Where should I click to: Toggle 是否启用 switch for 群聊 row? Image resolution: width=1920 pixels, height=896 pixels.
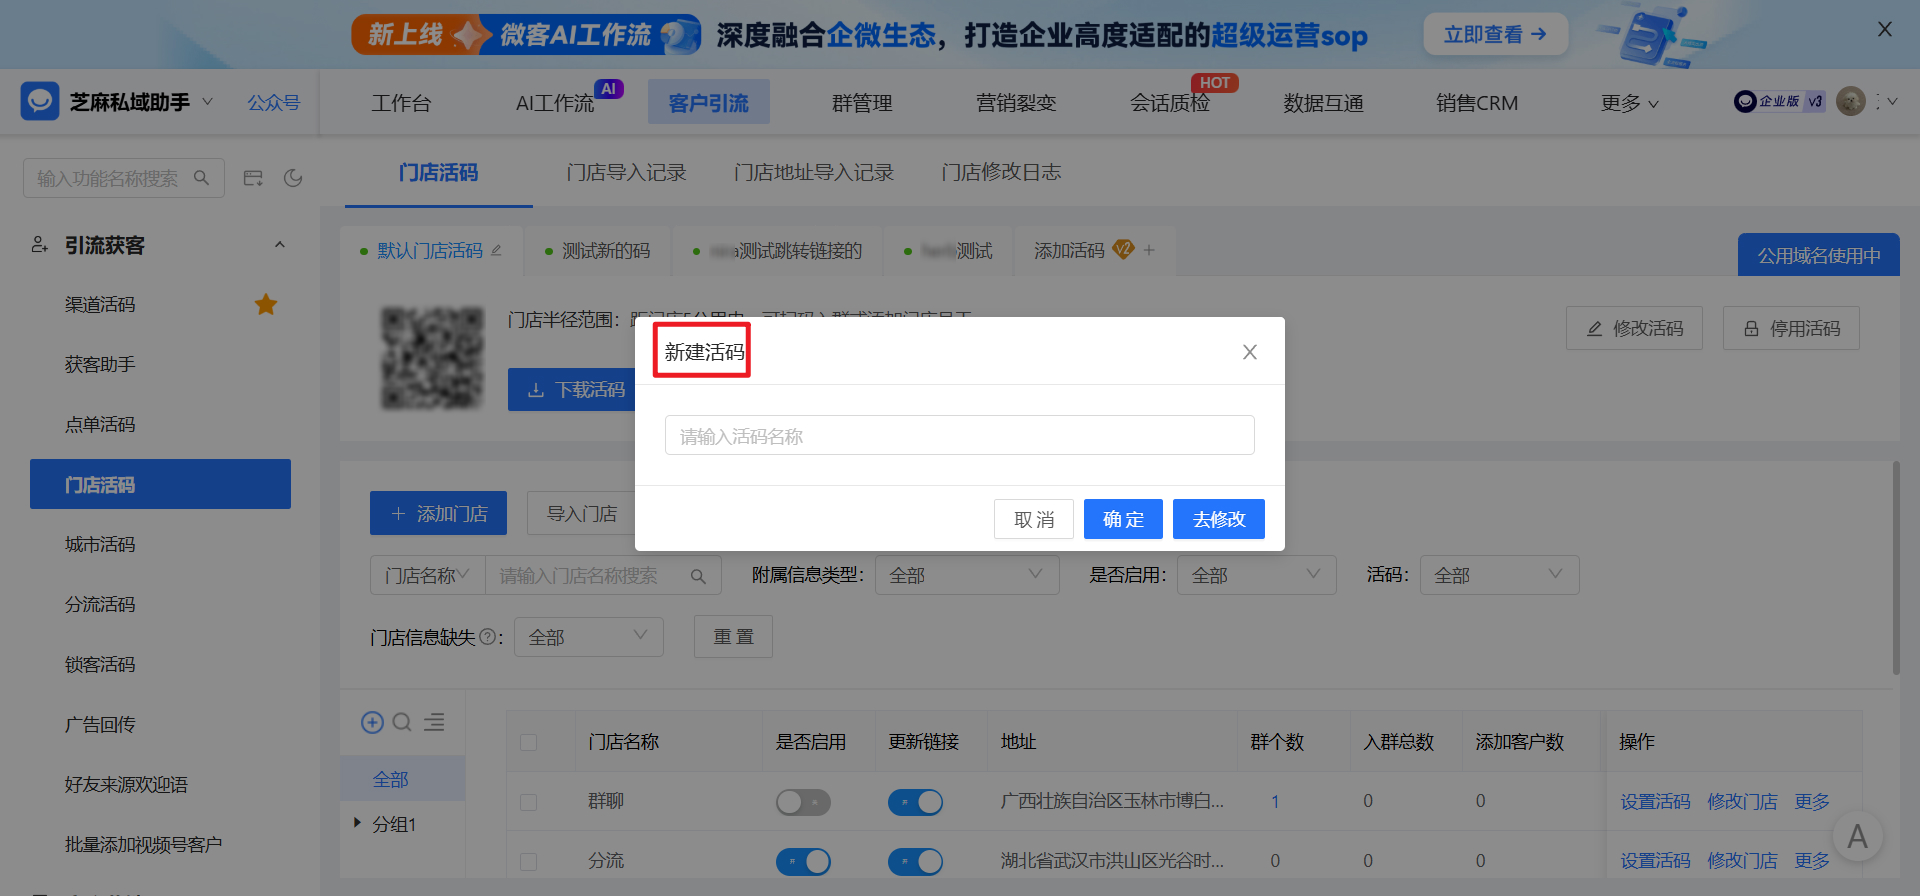tap(803, 802)
